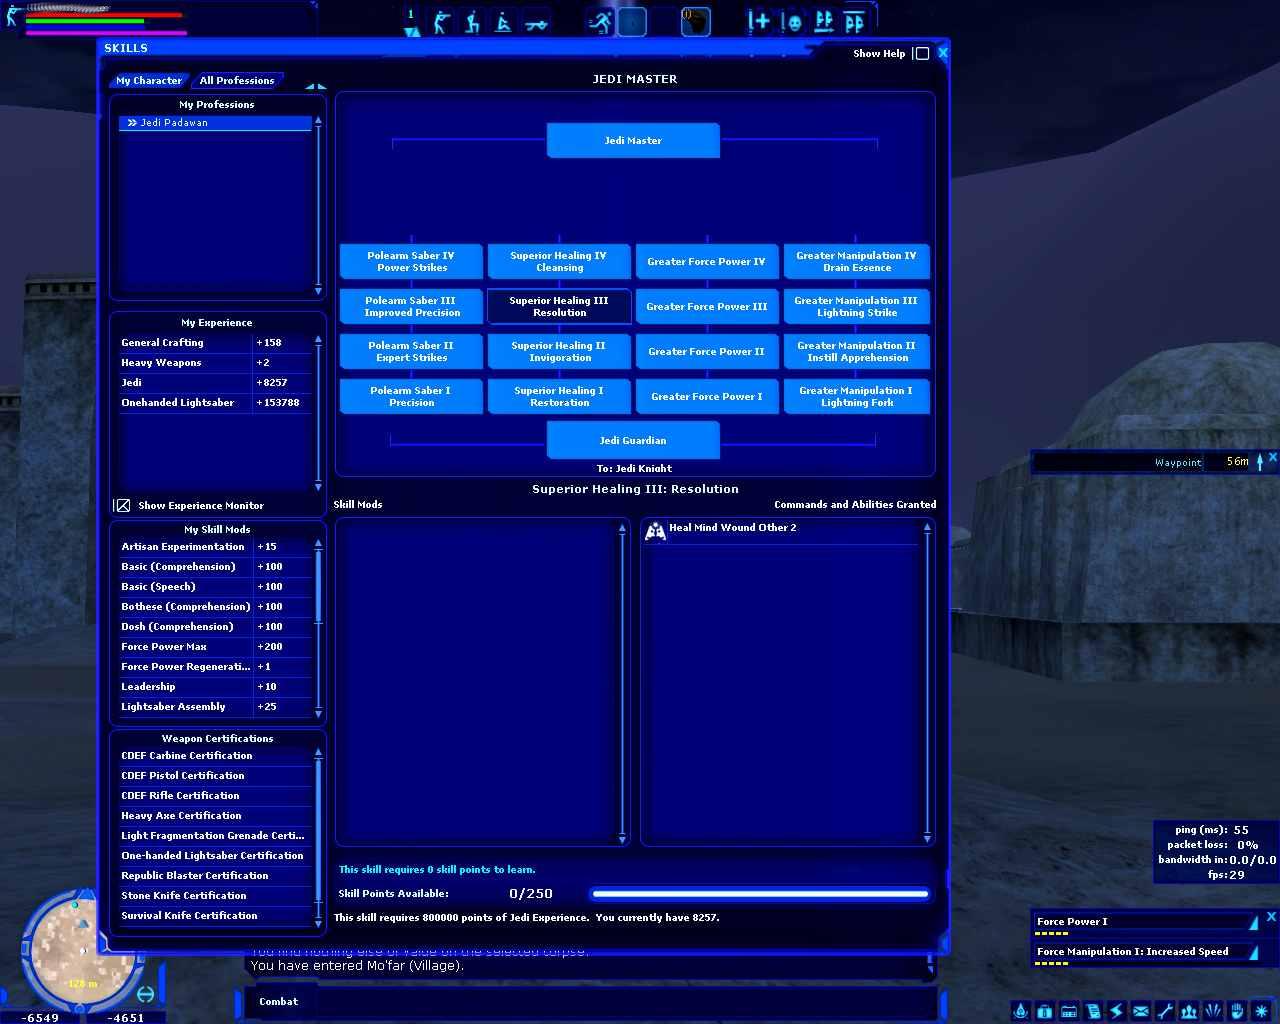Close the Force Power buff window
The width and height of the screenshot is (1280, 1024).
[x=1271, y=916]
